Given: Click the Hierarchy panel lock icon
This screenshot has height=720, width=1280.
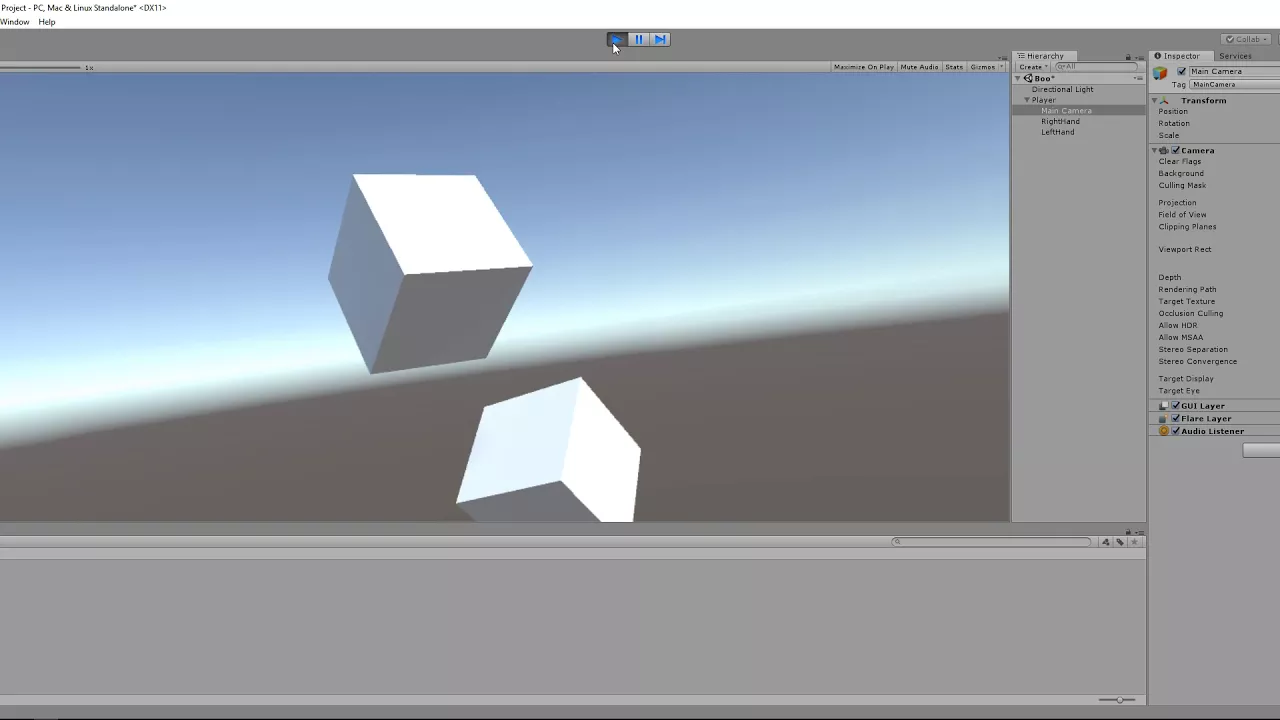Looking at the screenshot, I should click(1128, 57).
